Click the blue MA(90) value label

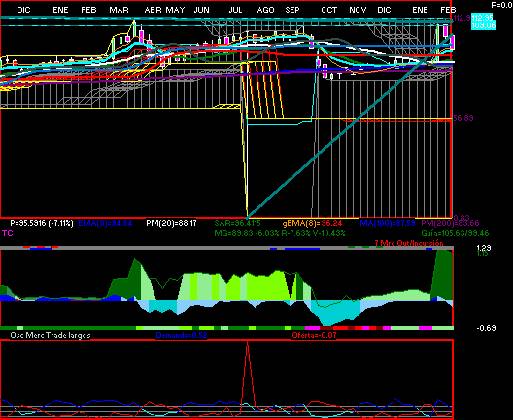click(x=387, y=223)
